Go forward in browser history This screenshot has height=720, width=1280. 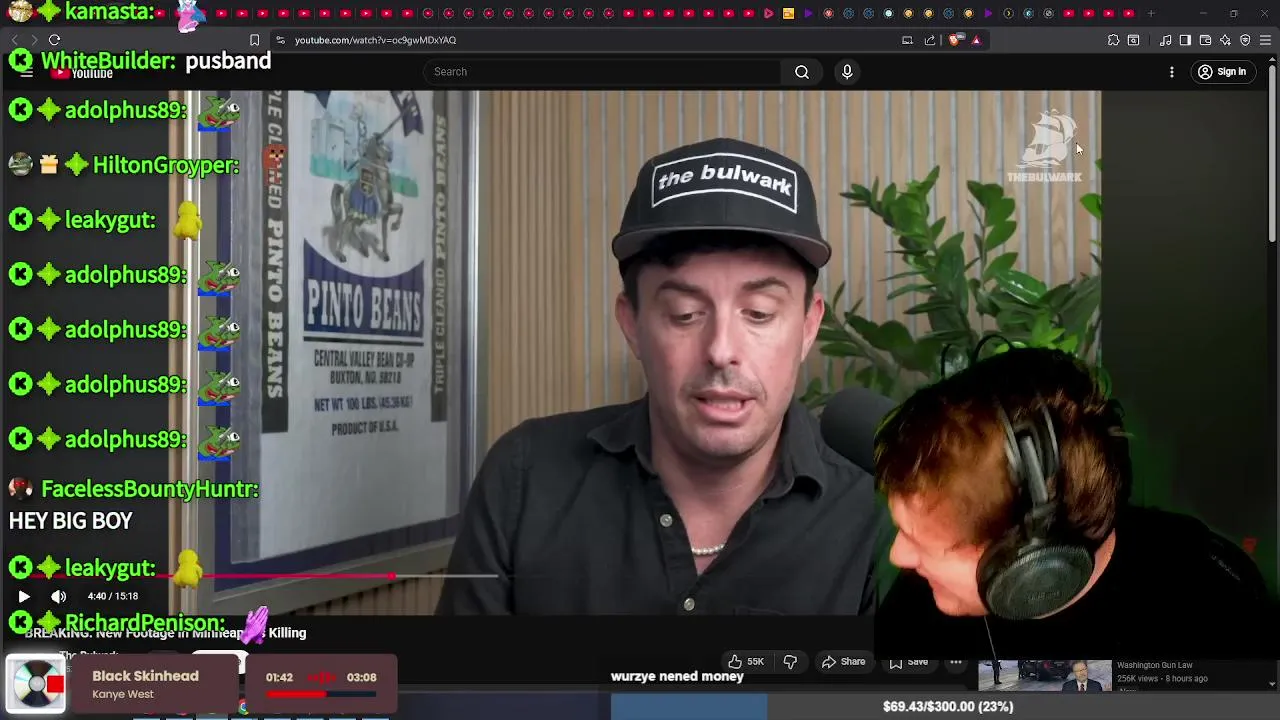tap(33, 40)
